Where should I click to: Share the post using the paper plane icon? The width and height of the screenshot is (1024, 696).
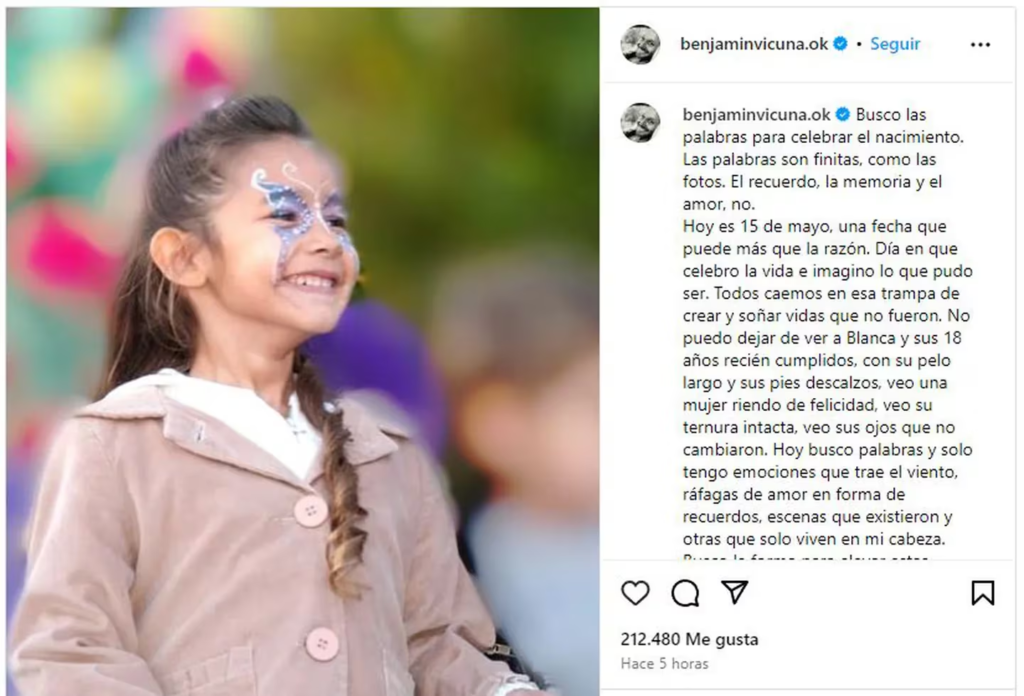(x=735, y=592)
